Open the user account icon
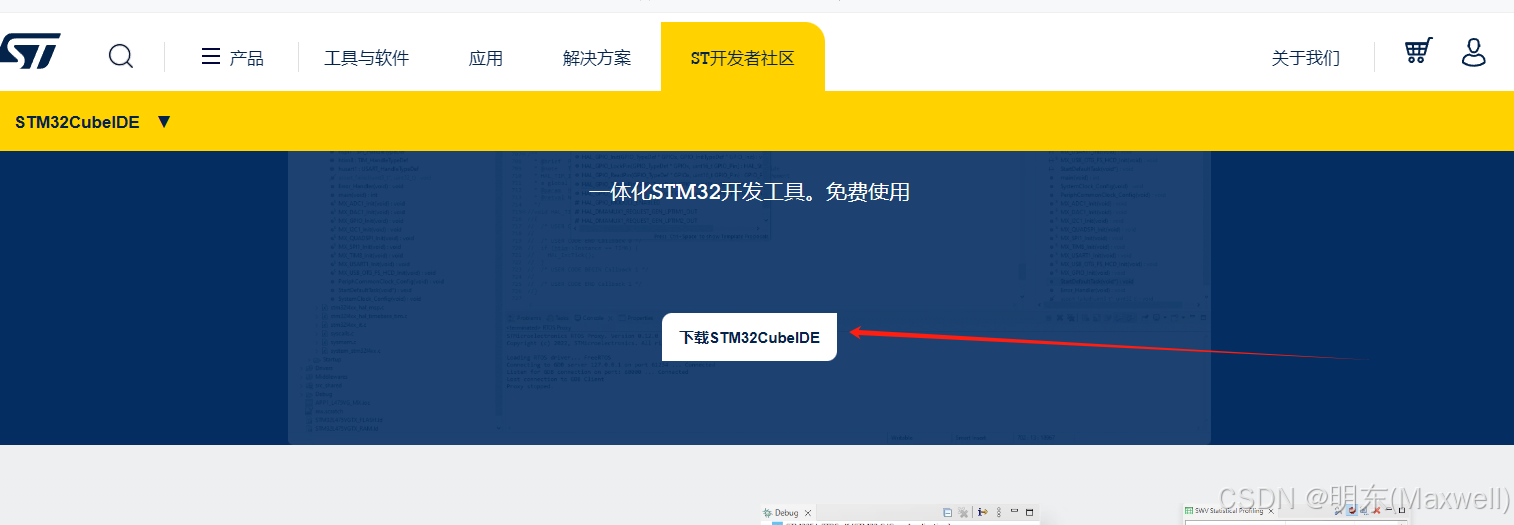The height and width of the screenshot is (525, 1514). (x=1474, y=52)
